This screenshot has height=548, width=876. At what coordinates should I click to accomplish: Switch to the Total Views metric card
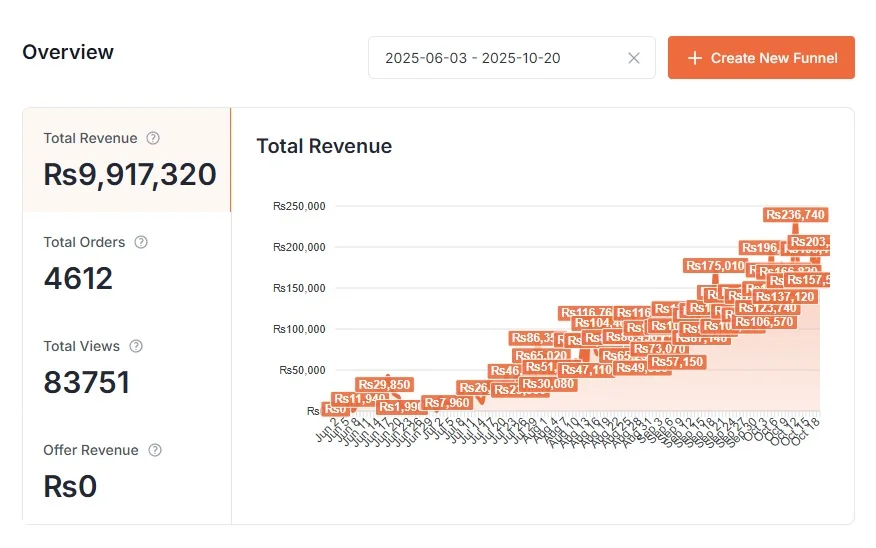[127, 368]
